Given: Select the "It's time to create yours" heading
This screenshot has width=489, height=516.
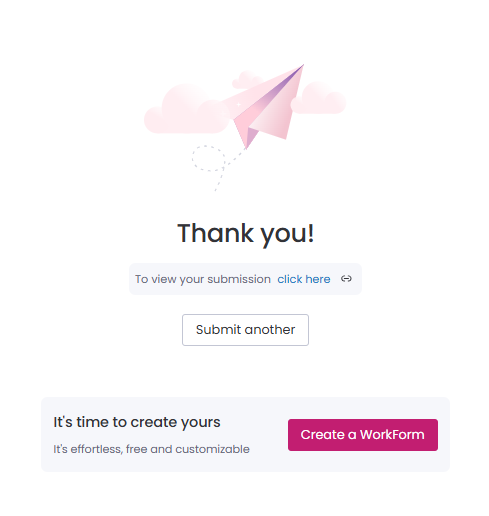Looking at the screenshot, I should (137, 422).
